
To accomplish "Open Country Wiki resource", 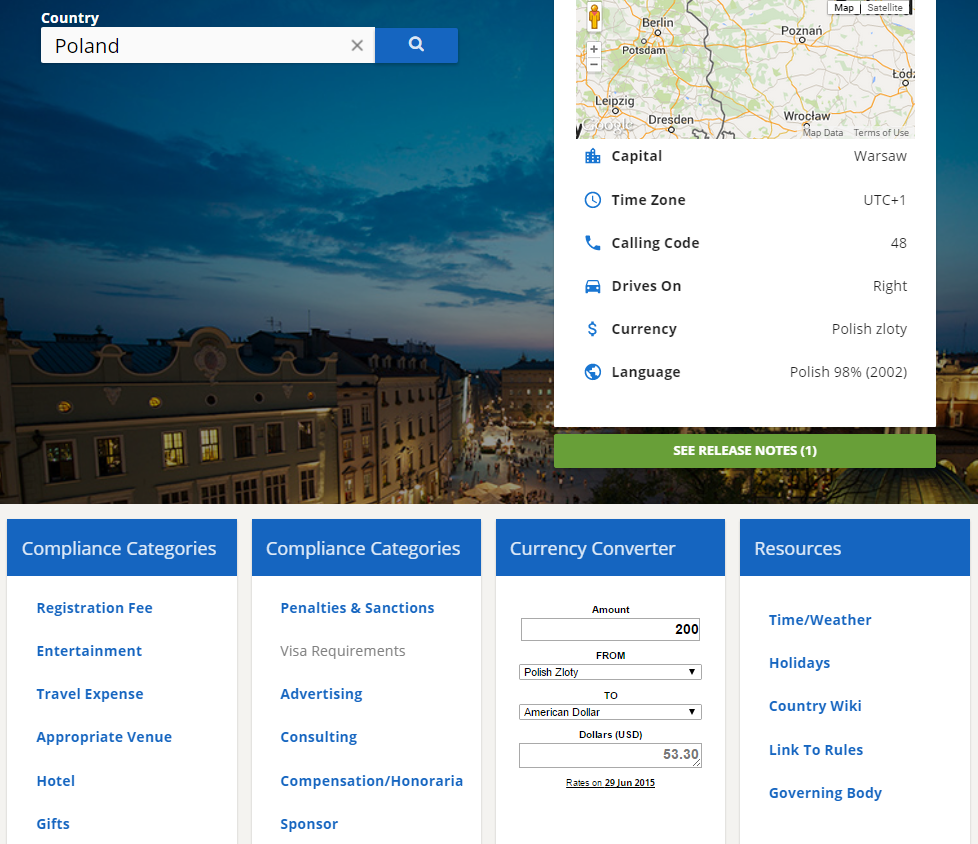I will [x=815, y=706].
